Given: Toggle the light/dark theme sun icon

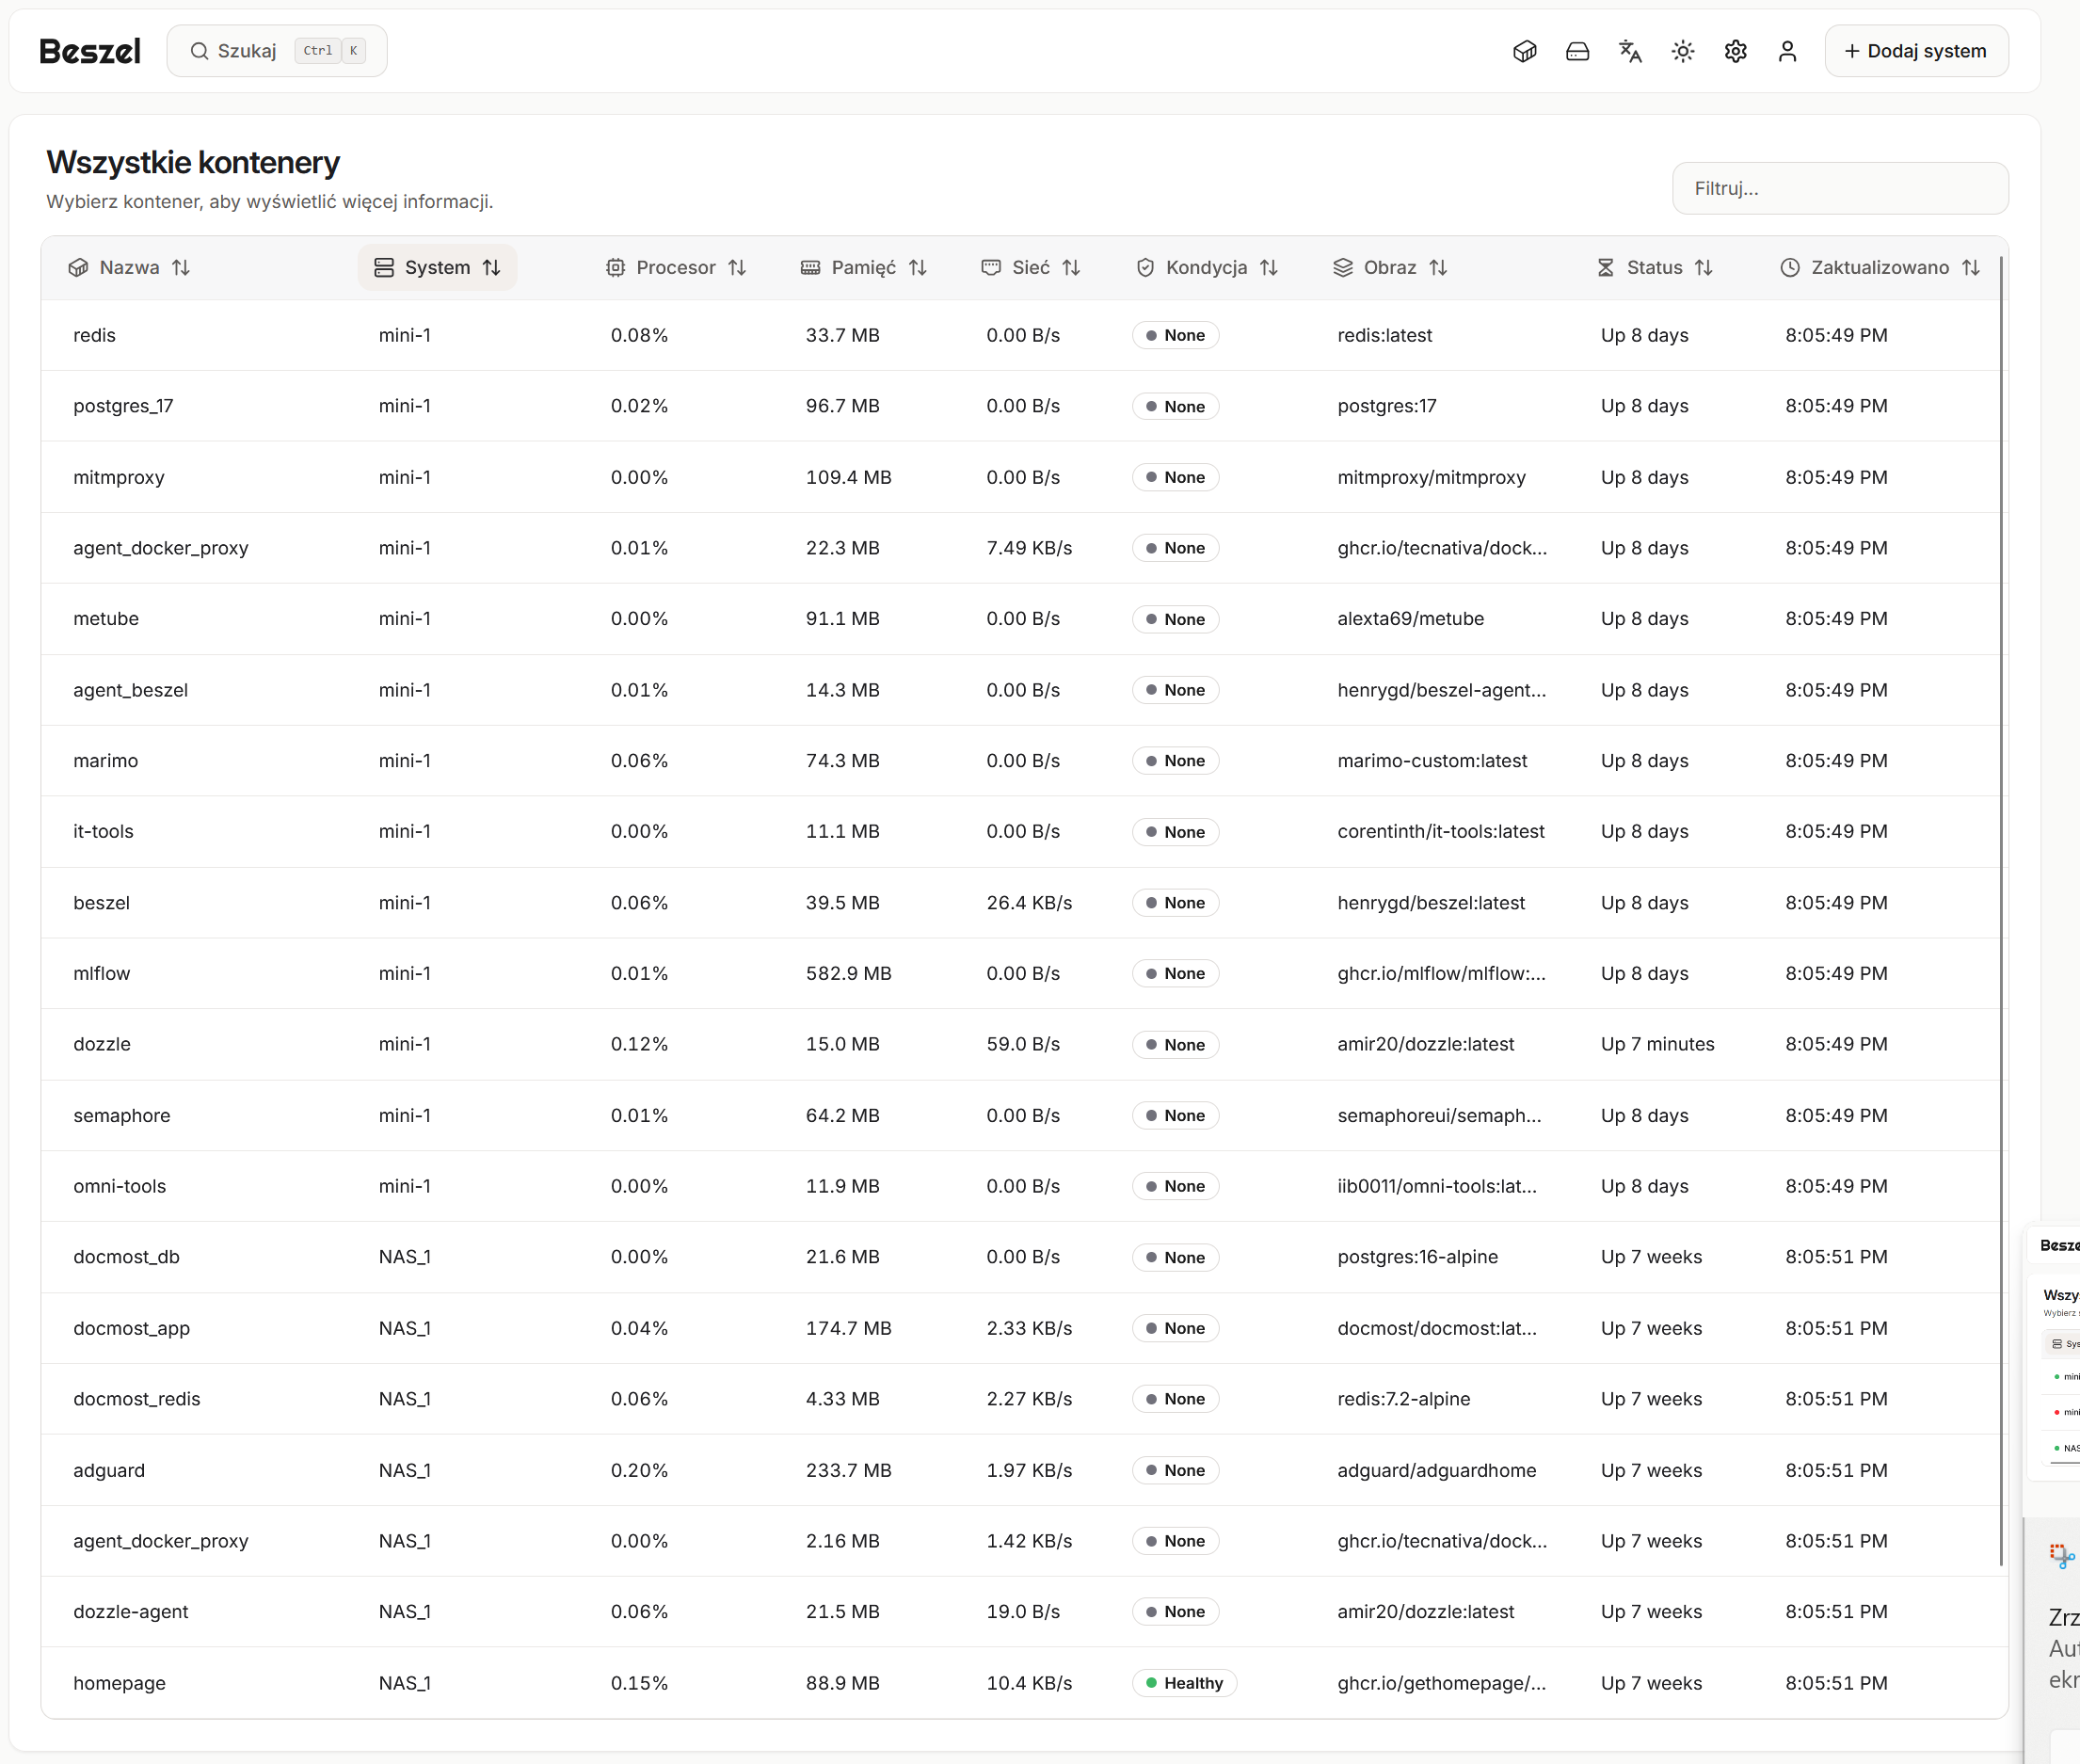Looking at the screenshot, I should click(x=1683, y=51).
